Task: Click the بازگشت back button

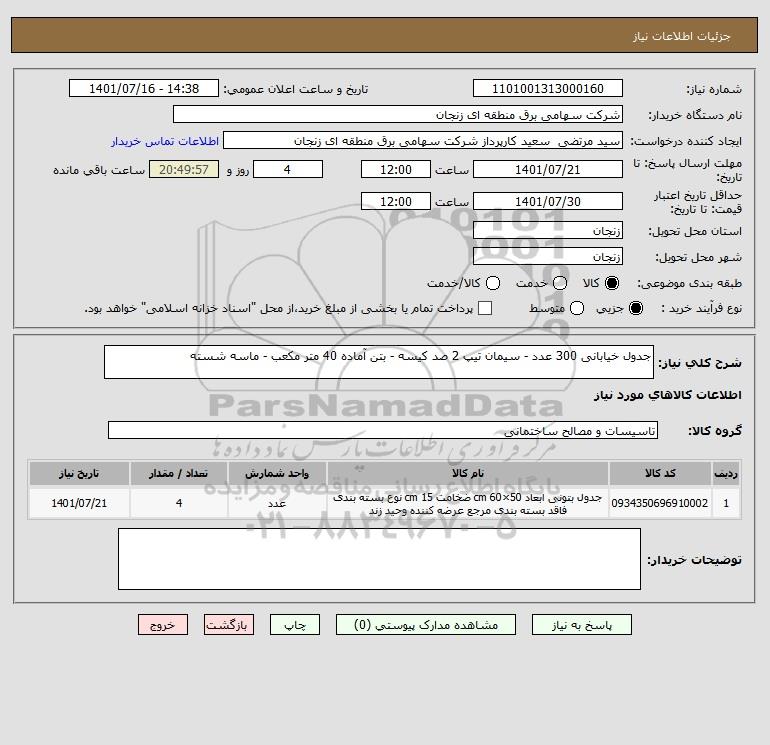Action: pos(229,625)
